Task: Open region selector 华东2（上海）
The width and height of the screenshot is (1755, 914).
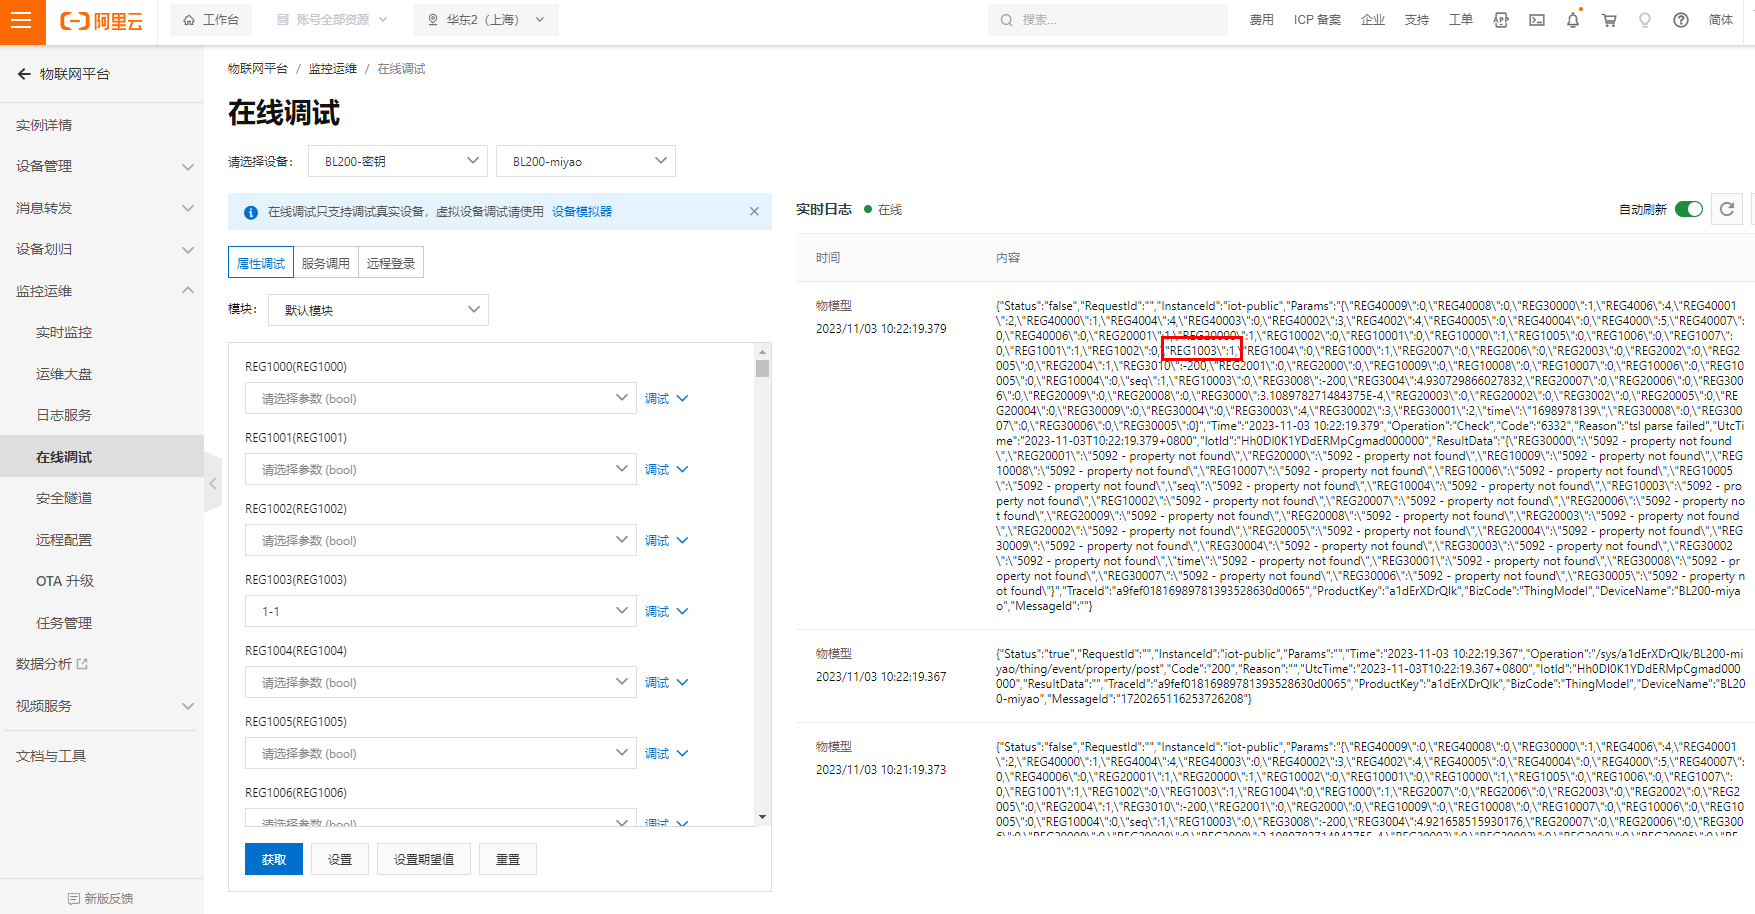Action: [486, 20]
